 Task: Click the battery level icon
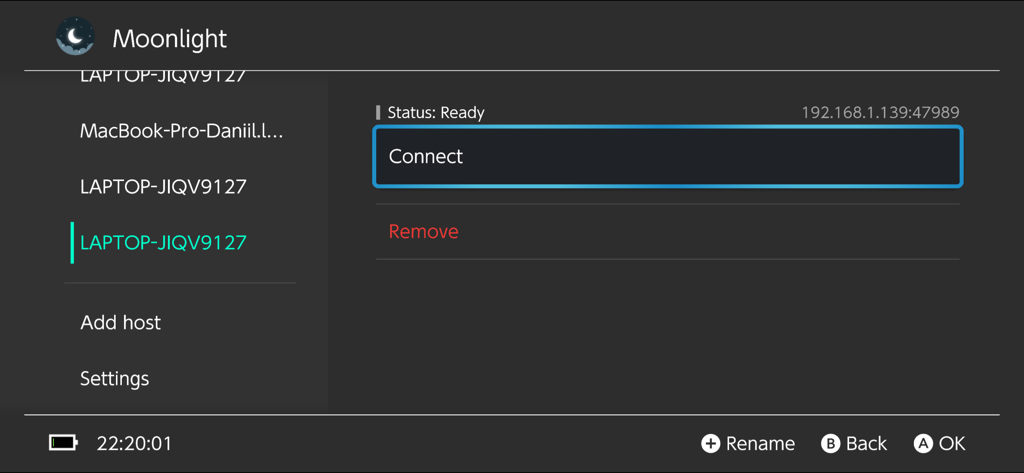click(x=64, y=443)
